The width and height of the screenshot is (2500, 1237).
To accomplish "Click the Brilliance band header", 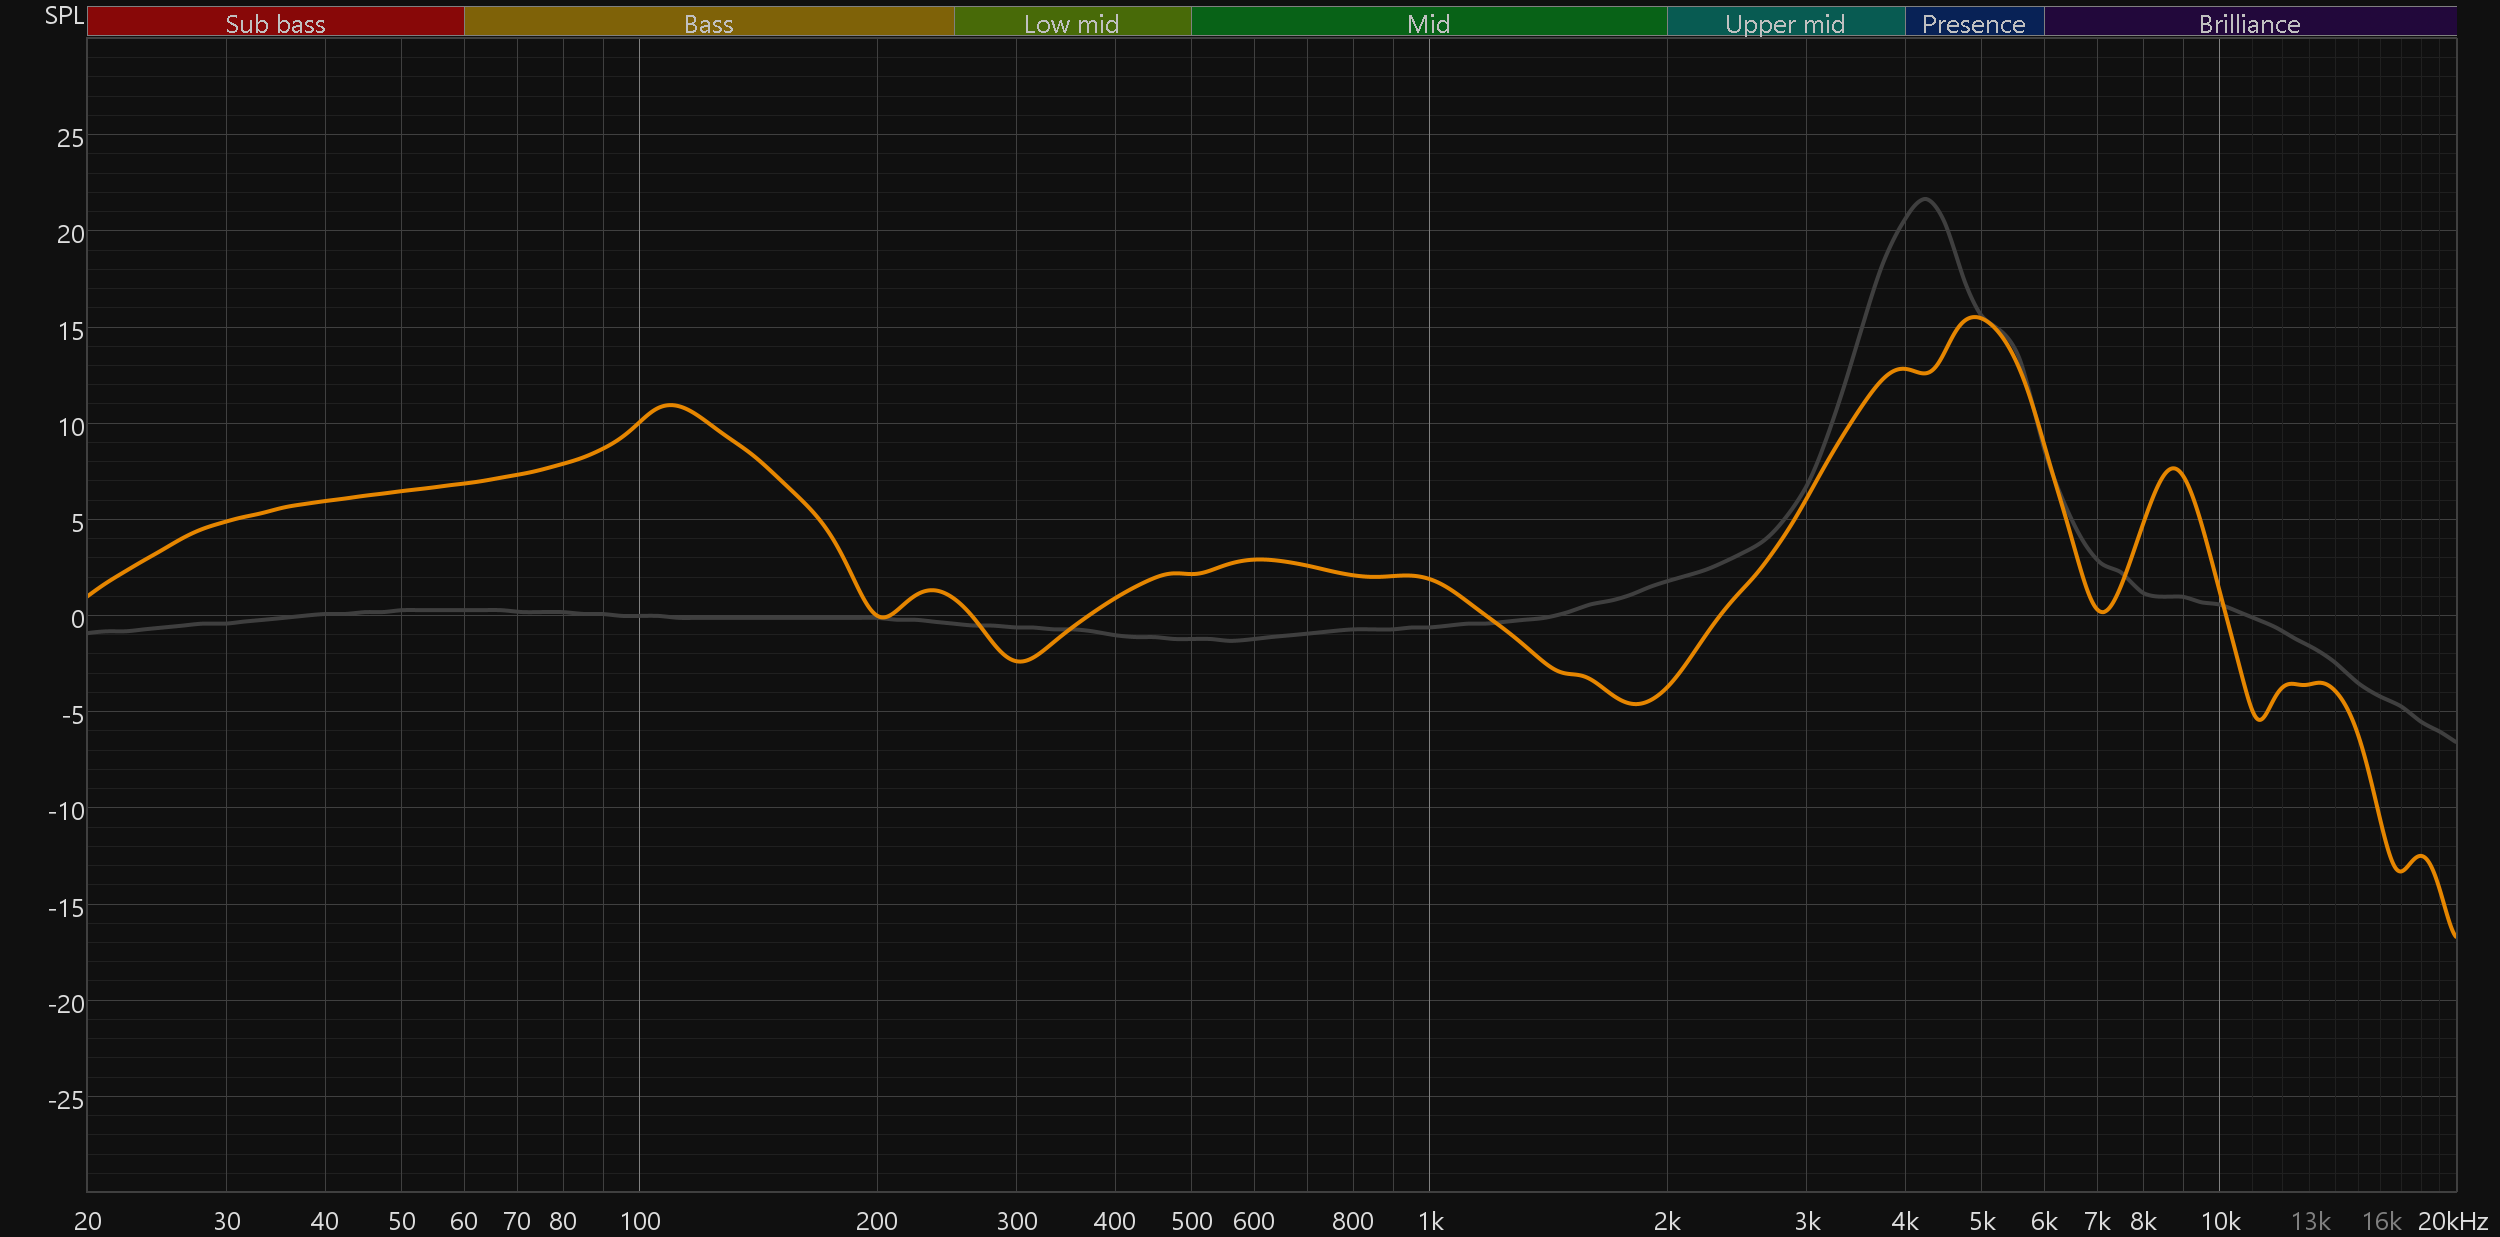I will (x=2249, y=23).
